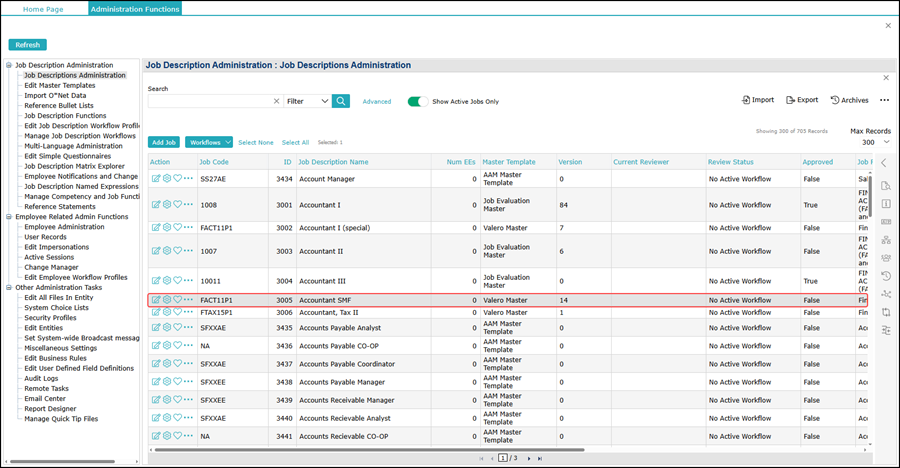Click the history icon in right sidebar
Image resolution: width=900 pixels, height=468 pixels.
pyautogui.click(x=885, y=276)
